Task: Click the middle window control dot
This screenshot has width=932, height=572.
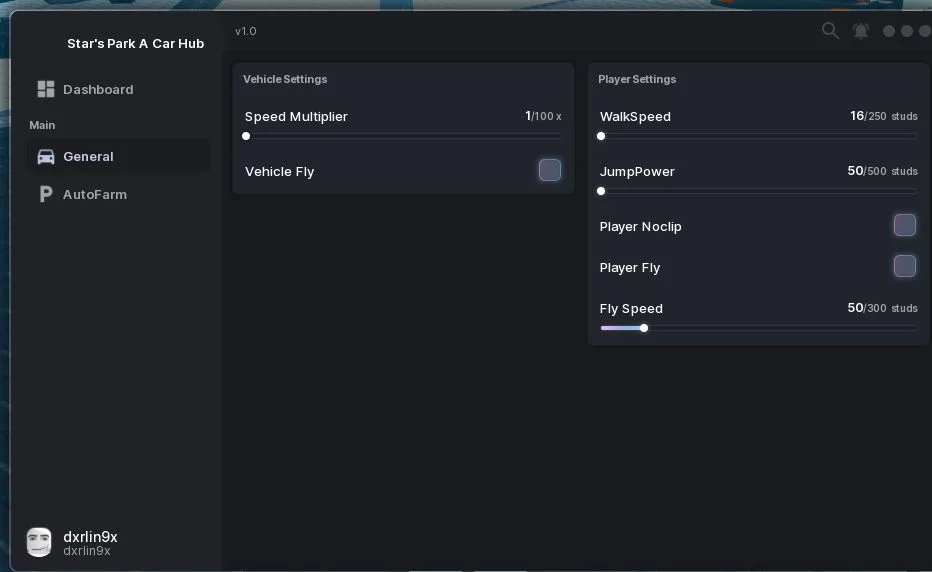Action: [x=907, y=31]
